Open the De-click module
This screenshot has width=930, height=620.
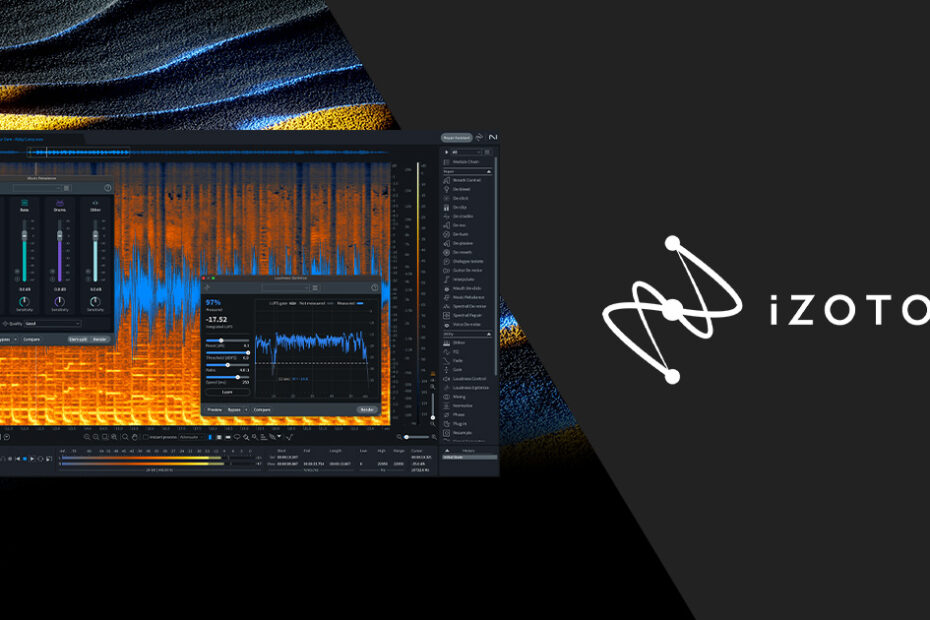click(462, 198)
